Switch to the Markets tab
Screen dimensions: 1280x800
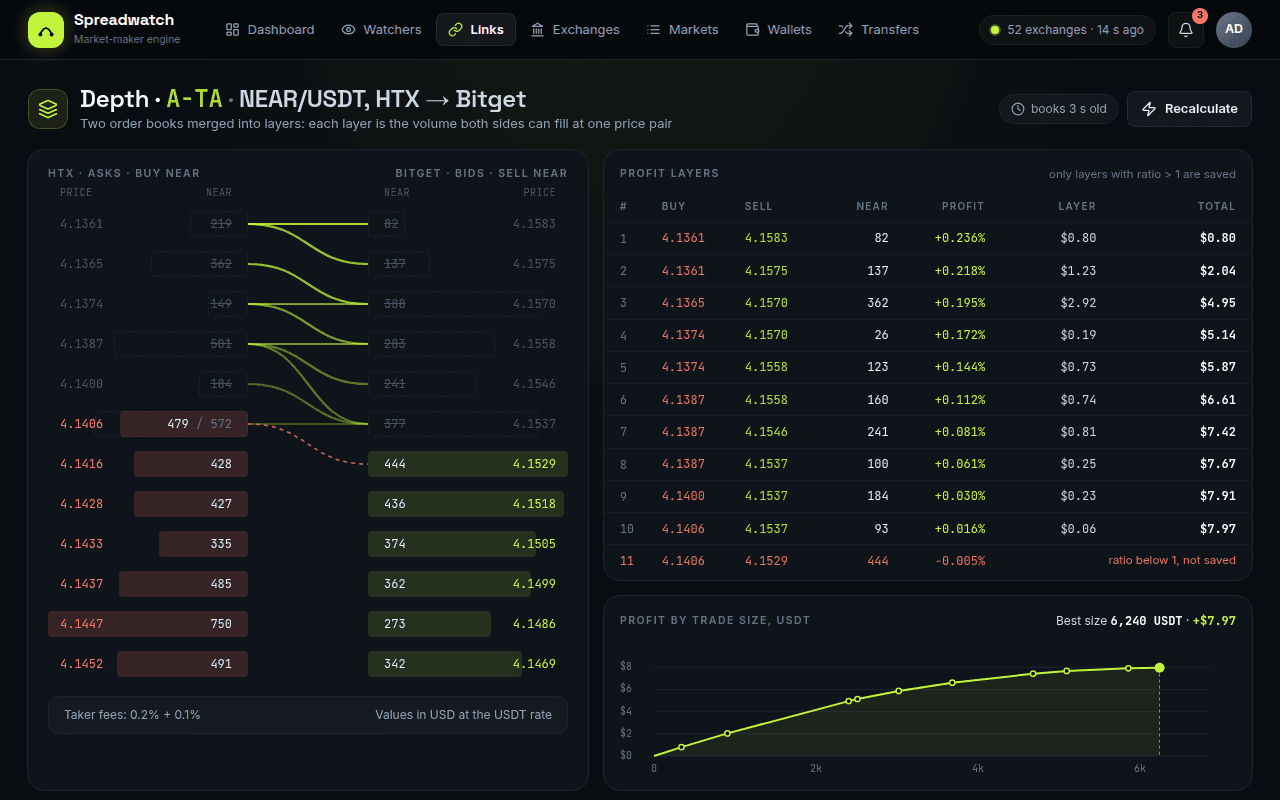682,30
